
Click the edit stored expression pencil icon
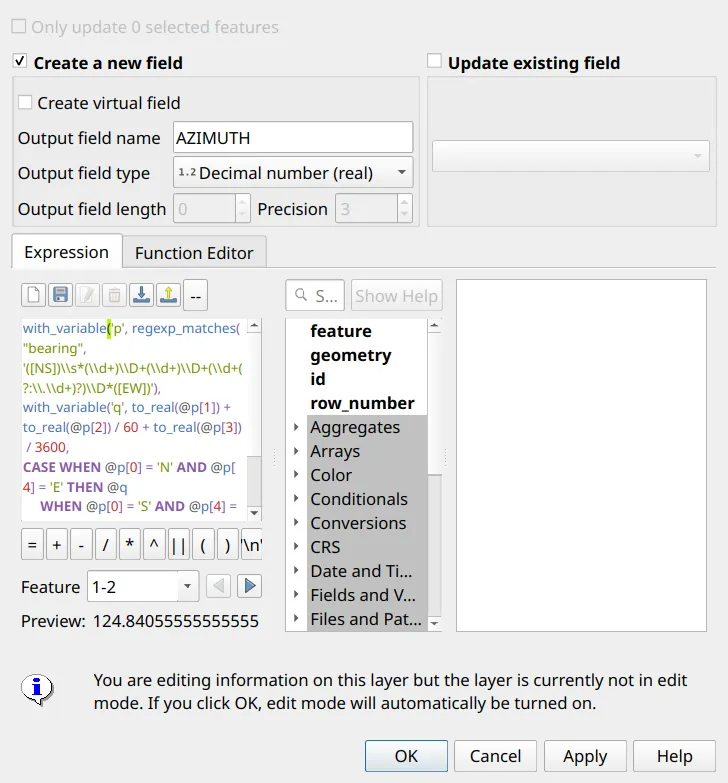pos(87,295)
